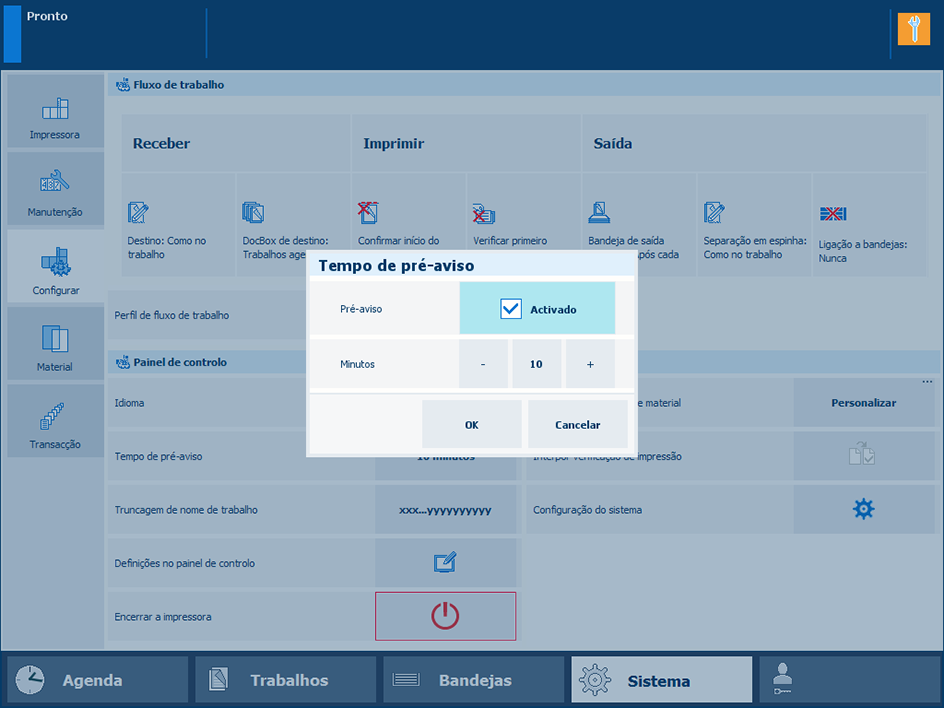
Task: Select the Material sidebar section
Action: tap(55, 345)
